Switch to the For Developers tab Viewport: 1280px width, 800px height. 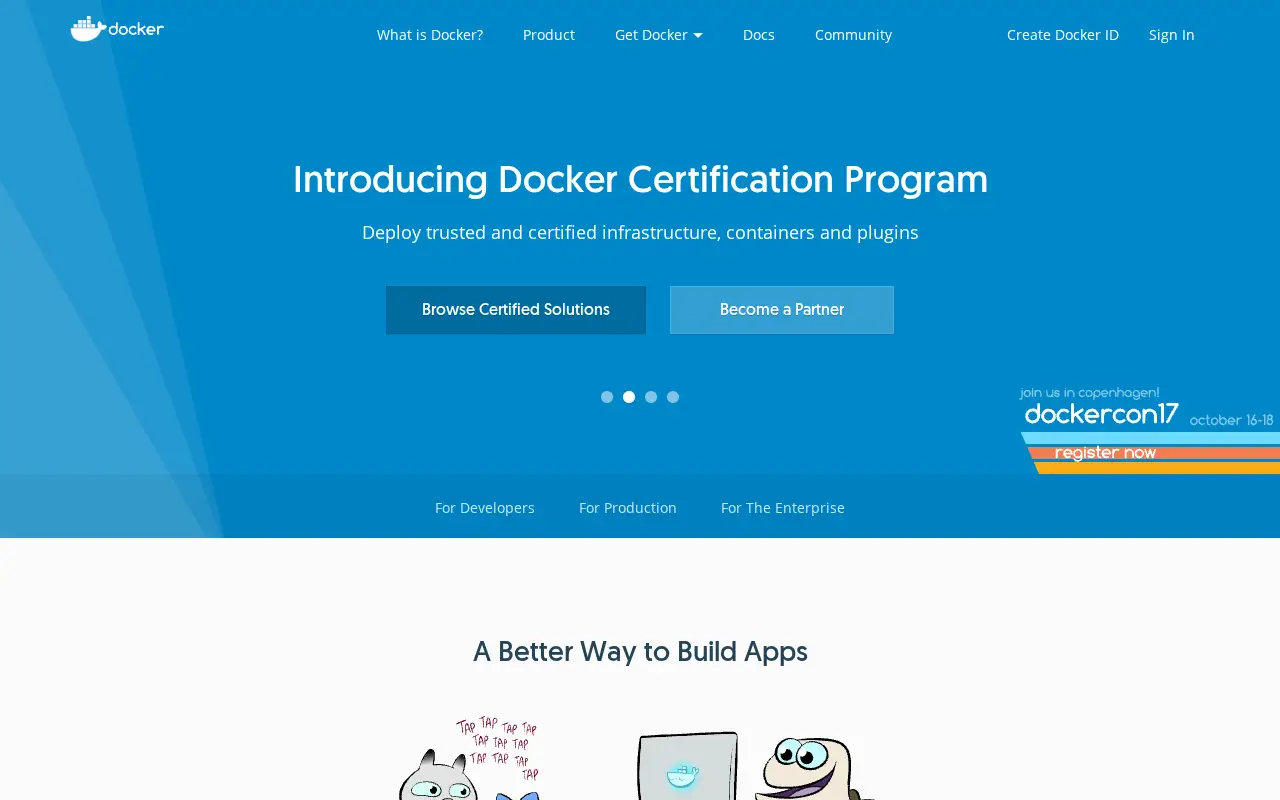coord(485,508)
